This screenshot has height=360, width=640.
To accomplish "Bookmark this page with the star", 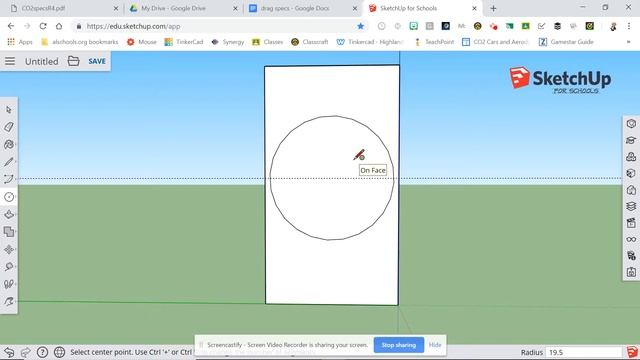I will tap(360, 26).
